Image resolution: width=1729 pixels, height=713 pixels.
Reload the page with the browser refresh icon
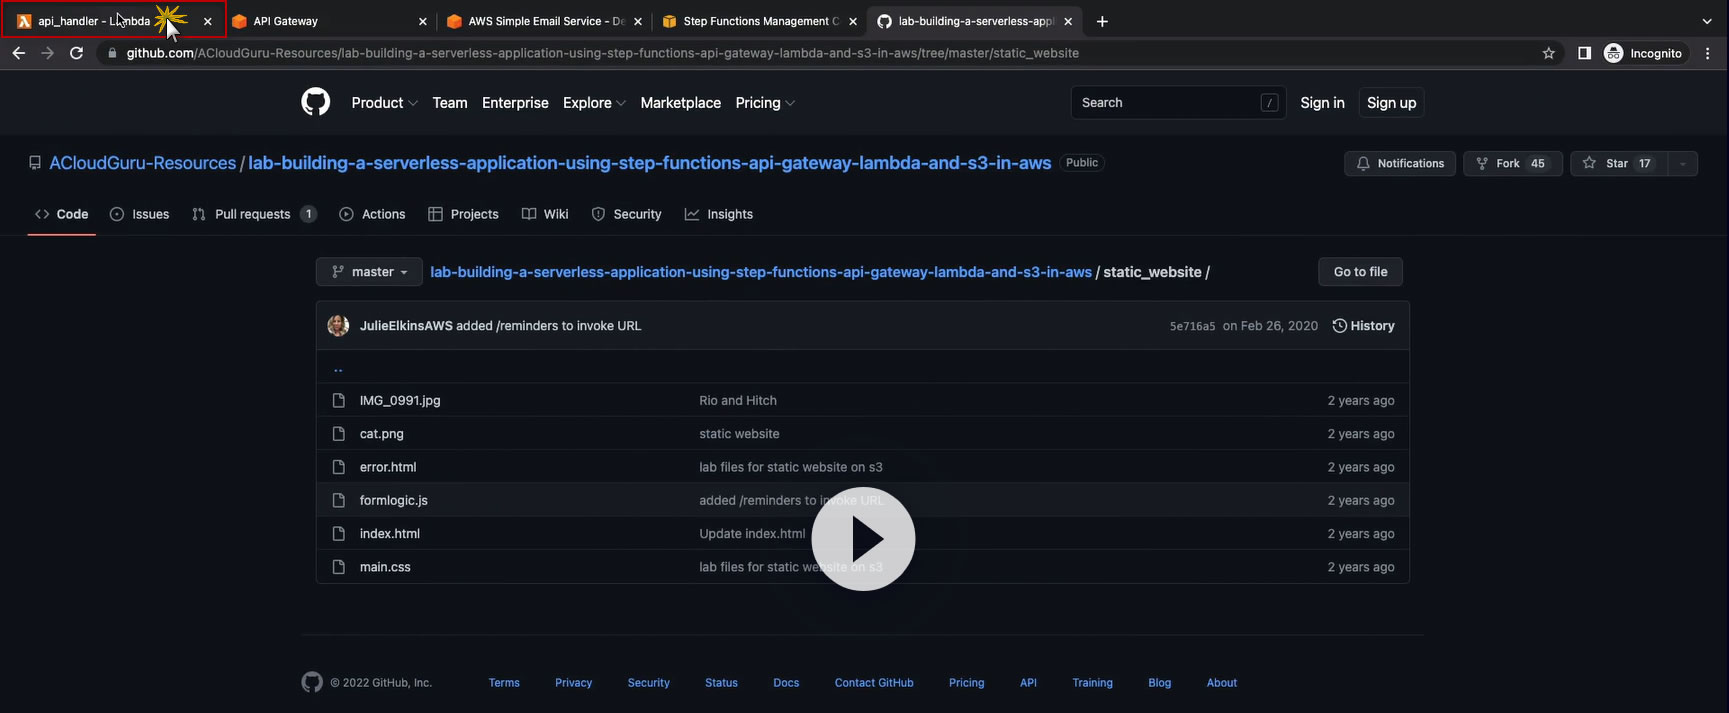pyautogui.click(x=76, y=53)
